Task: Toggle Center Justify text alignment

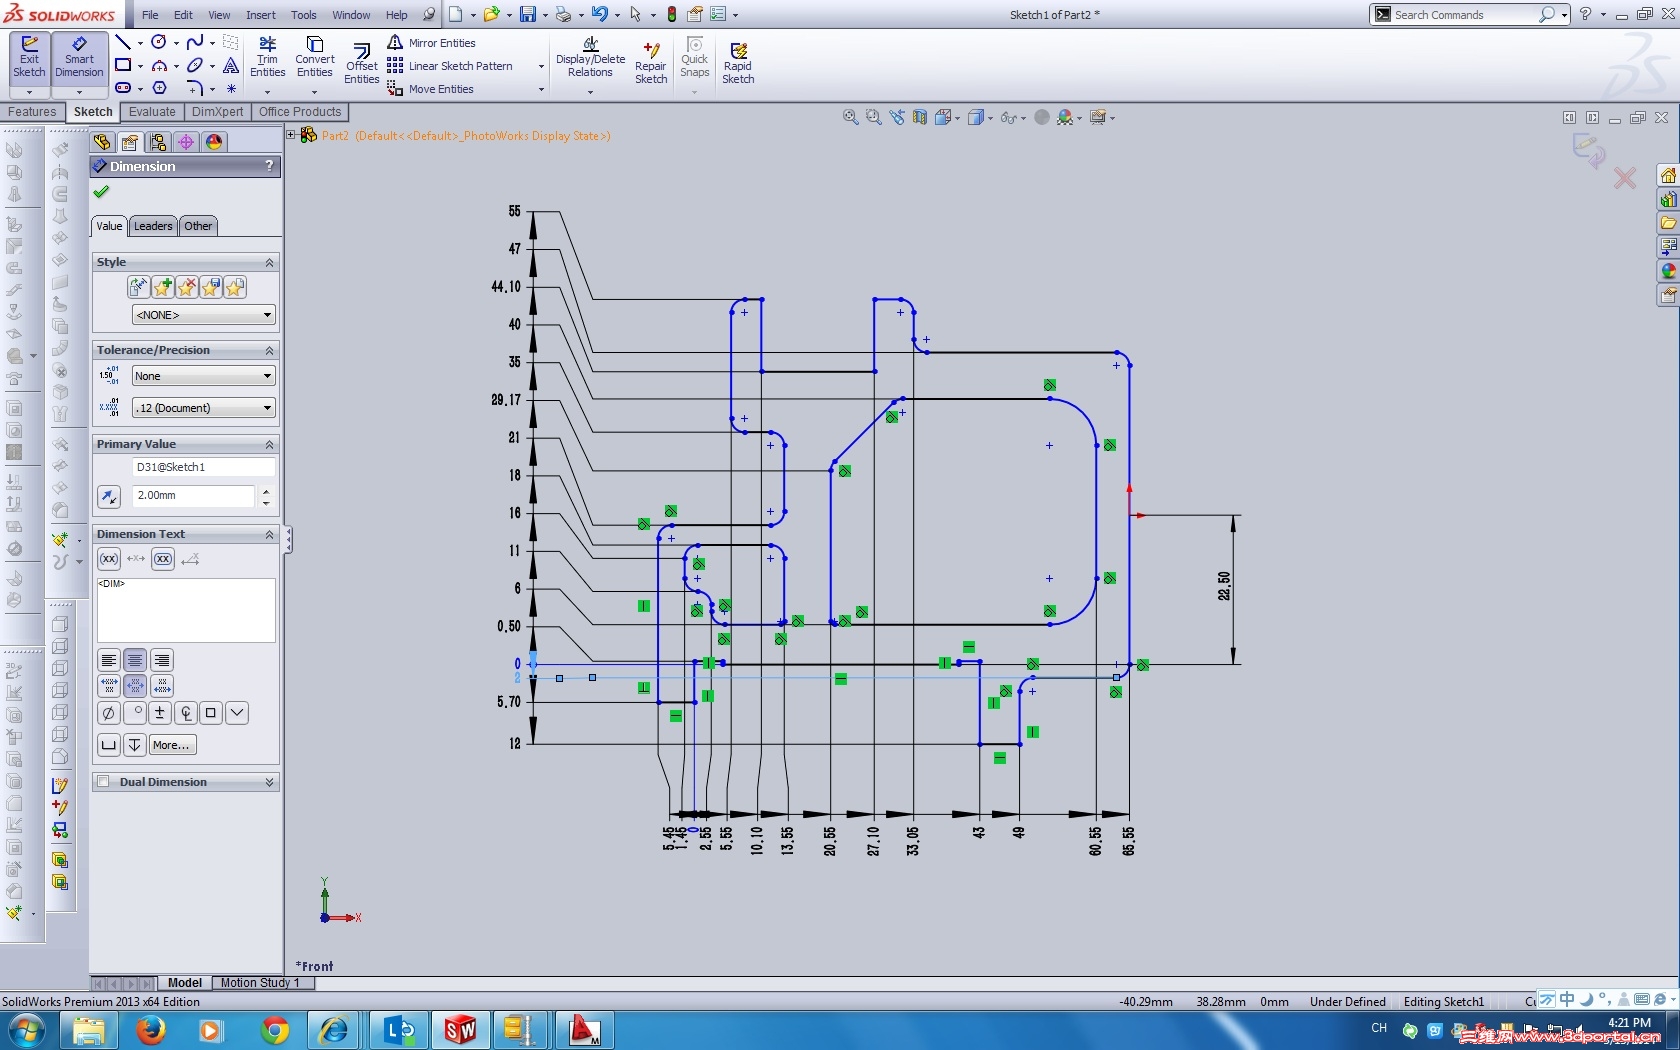Action: [135, 660]
